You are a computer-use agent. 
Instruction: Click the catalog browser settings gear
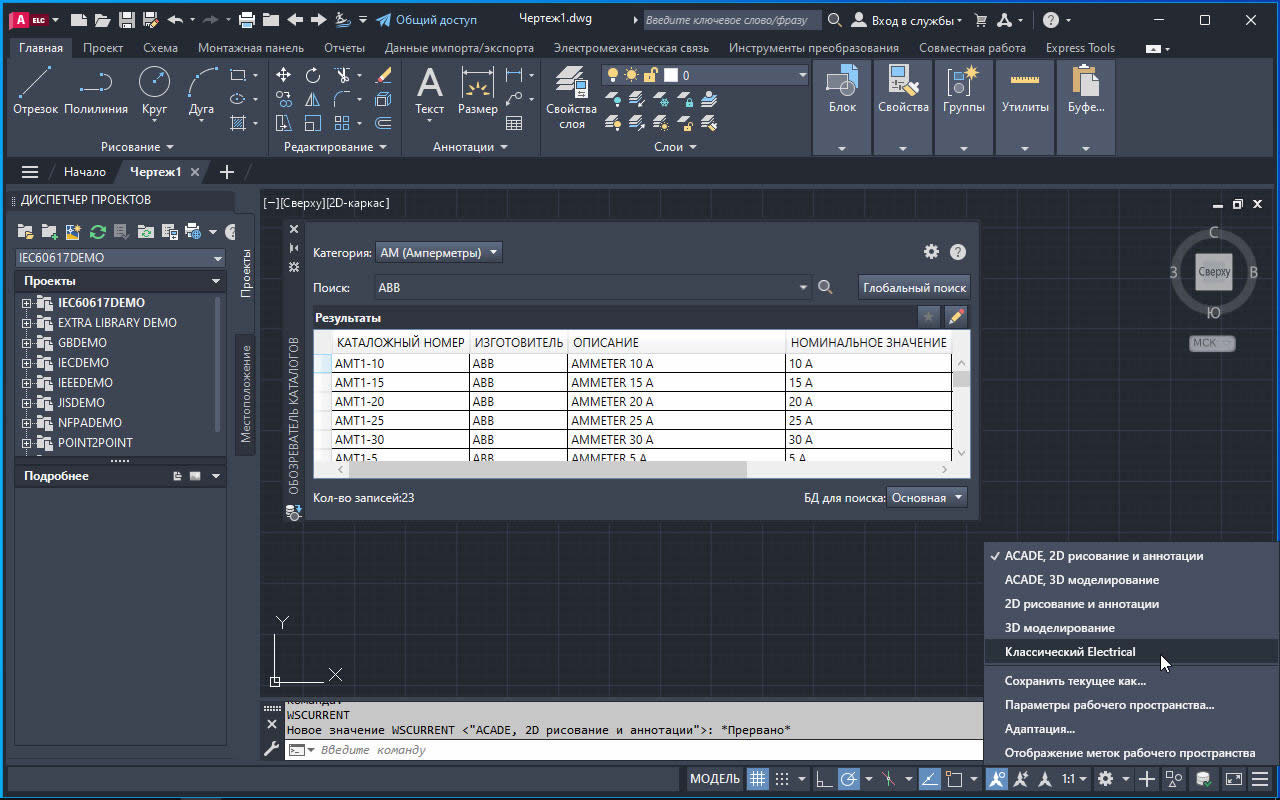[x=931, y=252]
